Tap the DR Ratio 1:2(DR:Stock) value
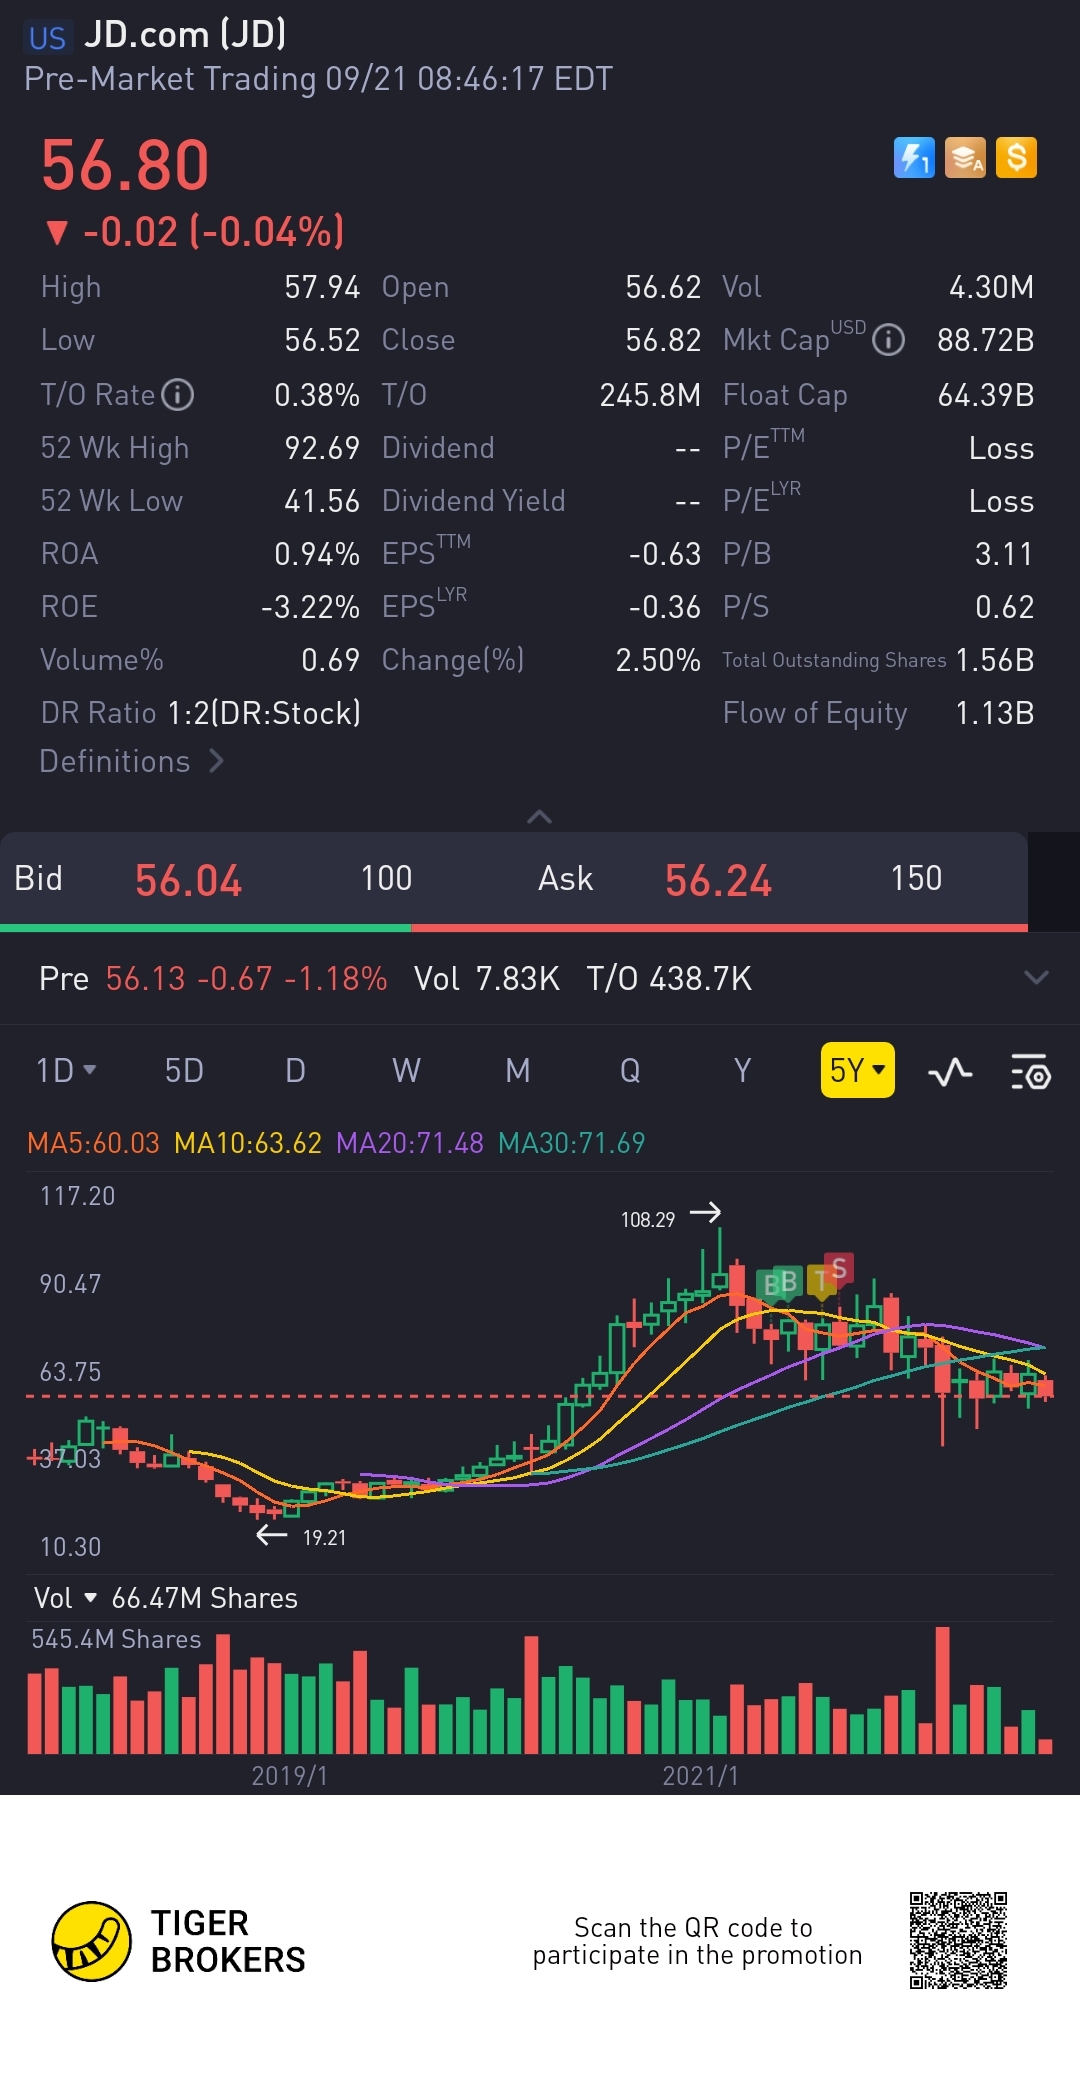Screen dimensions: 1080x2088 pos(264,713)
